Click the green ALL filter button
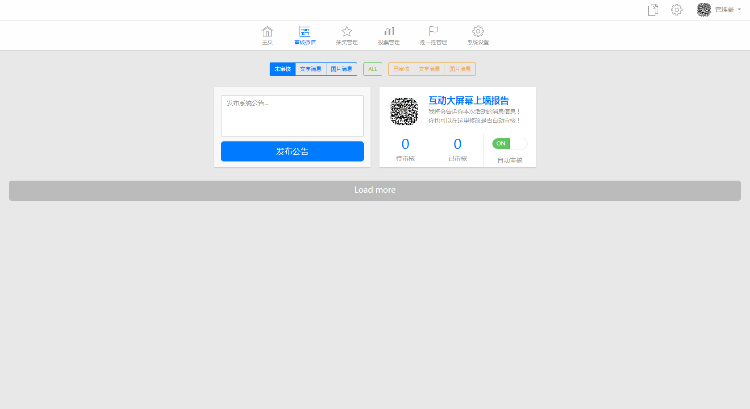Screen dimensions: 750x409 373,69
